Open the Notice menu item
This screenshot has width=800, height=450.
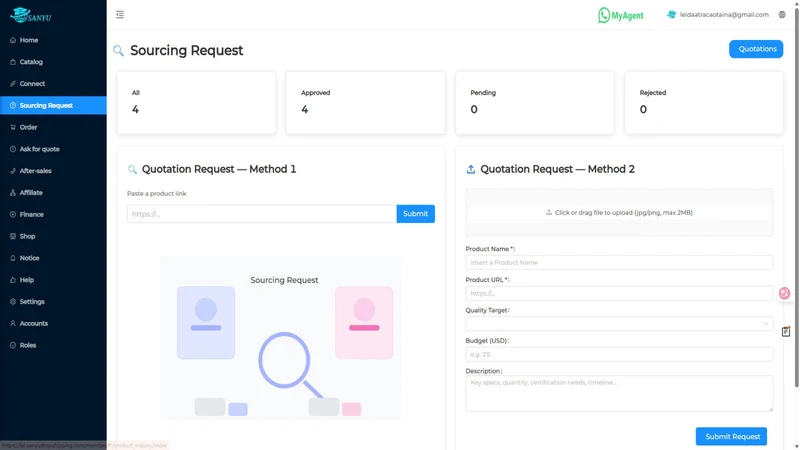[53, 258]
